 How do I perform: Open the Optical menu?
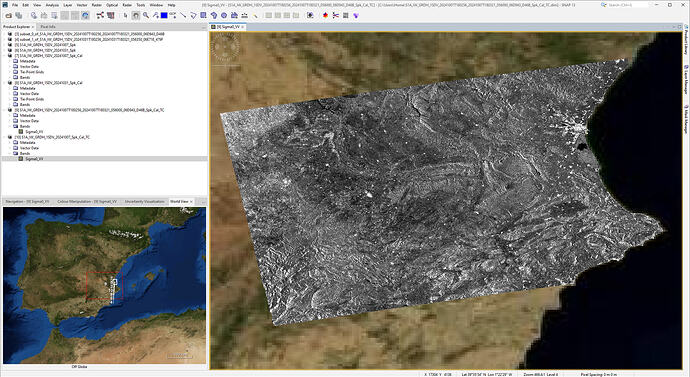pyautogui.click(x=112, y=5)
